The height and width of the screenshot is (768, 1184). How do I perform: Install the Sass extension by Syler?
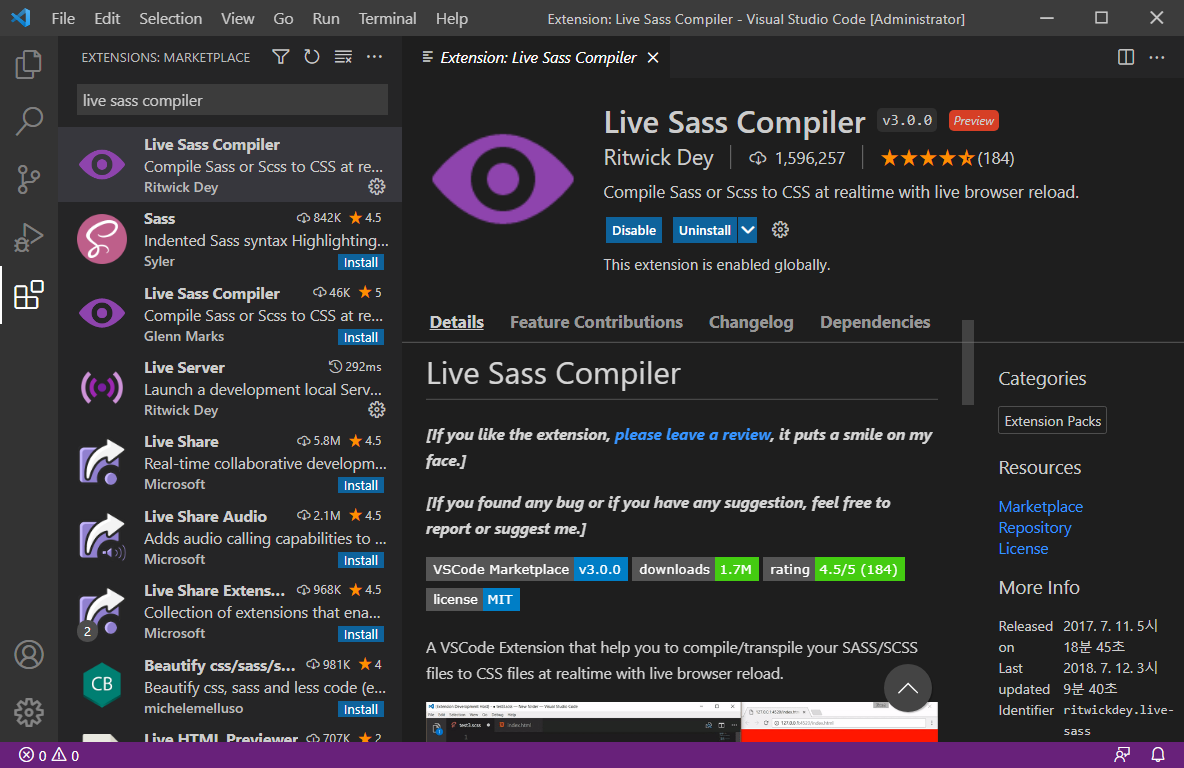click(361, 263)
